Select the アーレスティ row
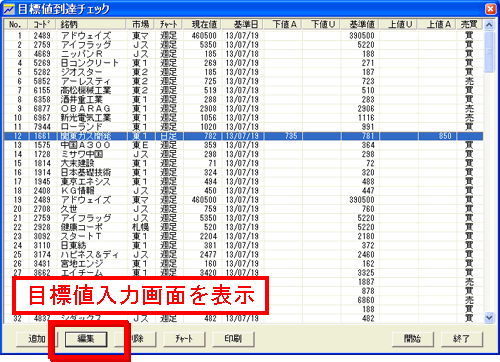Screen dimensions: 500x362 (244, 81)
